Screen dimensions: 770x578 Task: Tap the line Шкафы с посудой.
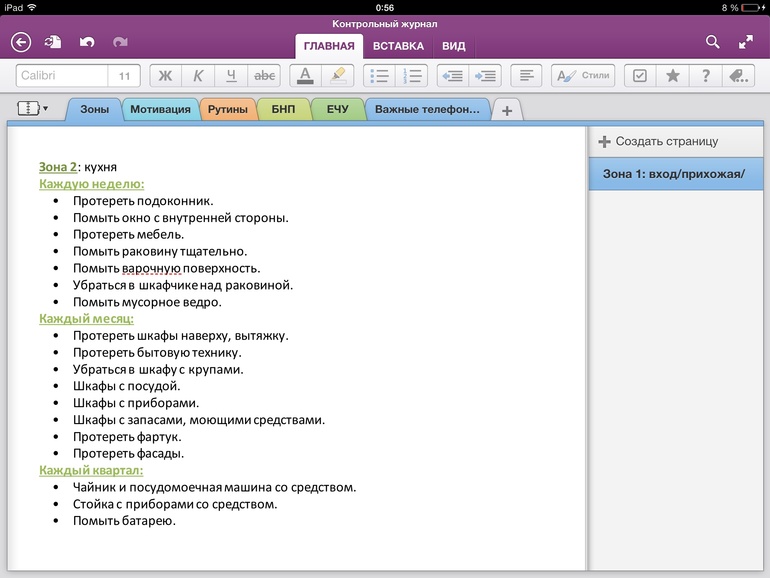pos(127,386)
